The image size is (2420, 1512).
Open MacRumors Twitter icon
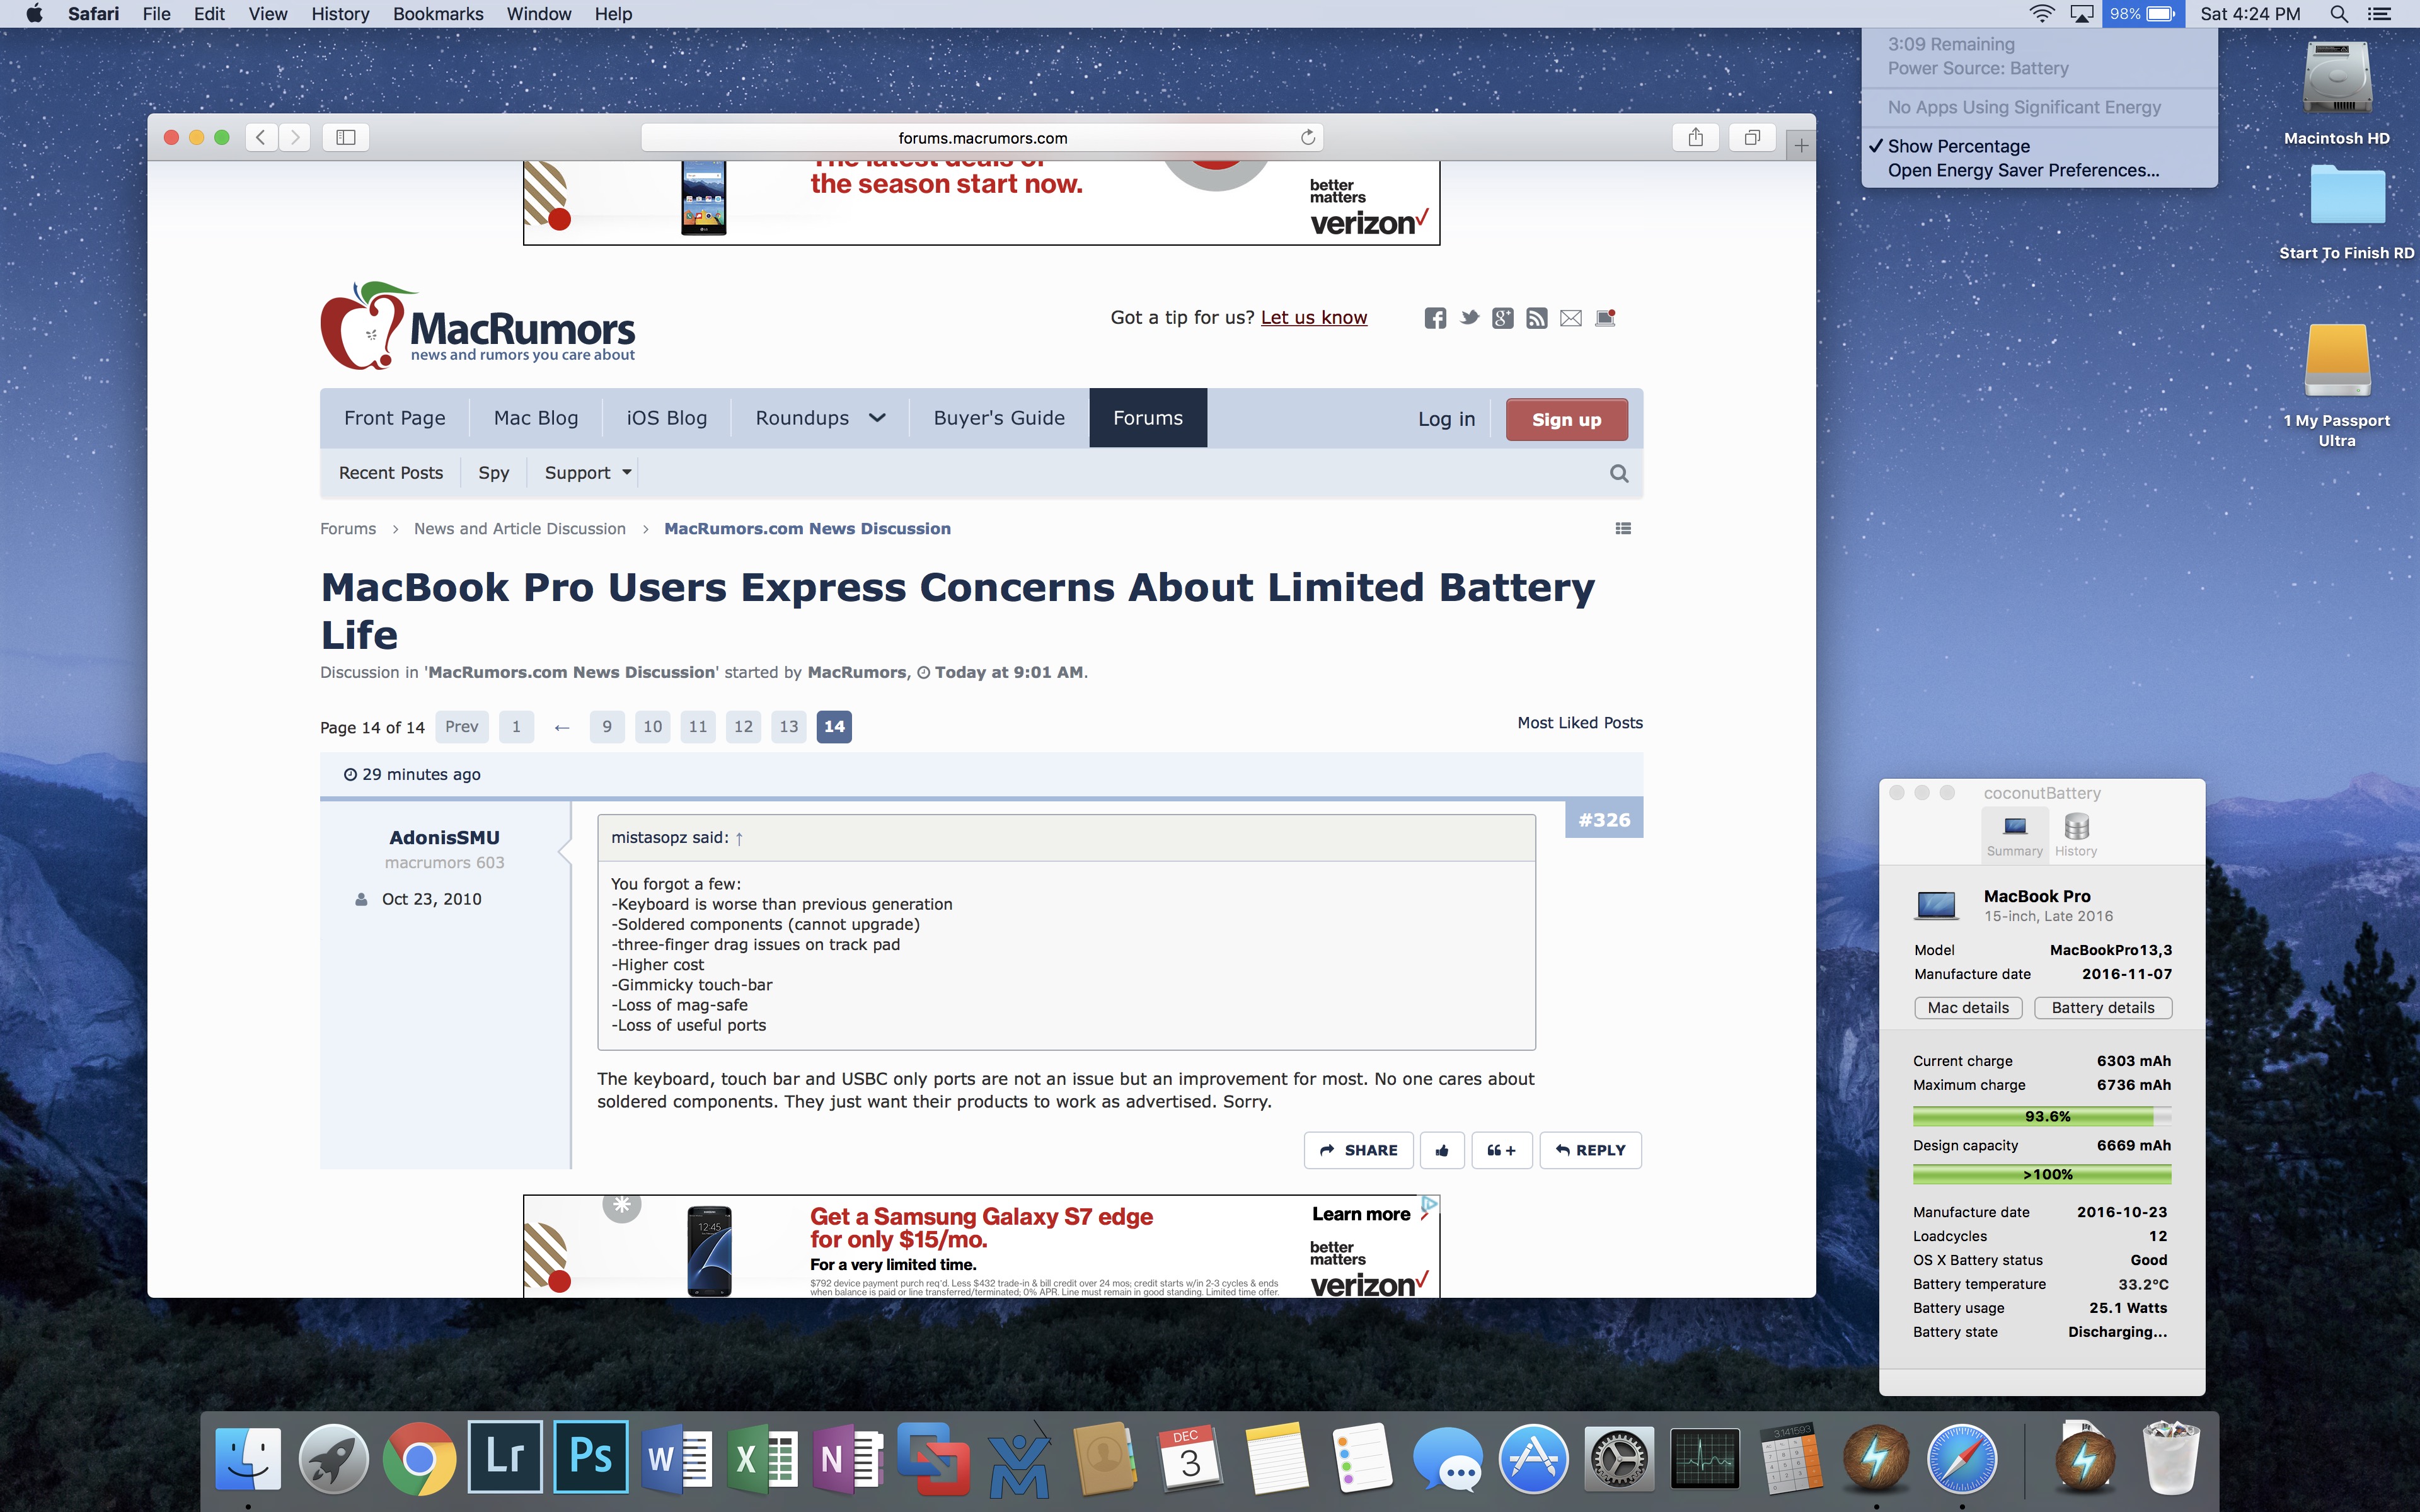(x=1469, y=318)
